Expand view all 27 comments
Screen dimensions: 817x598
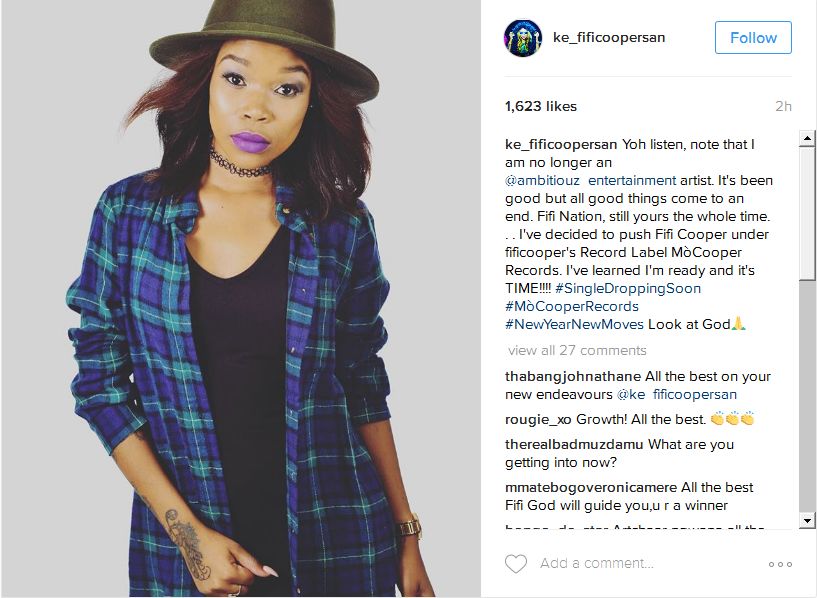coord(577,351)
